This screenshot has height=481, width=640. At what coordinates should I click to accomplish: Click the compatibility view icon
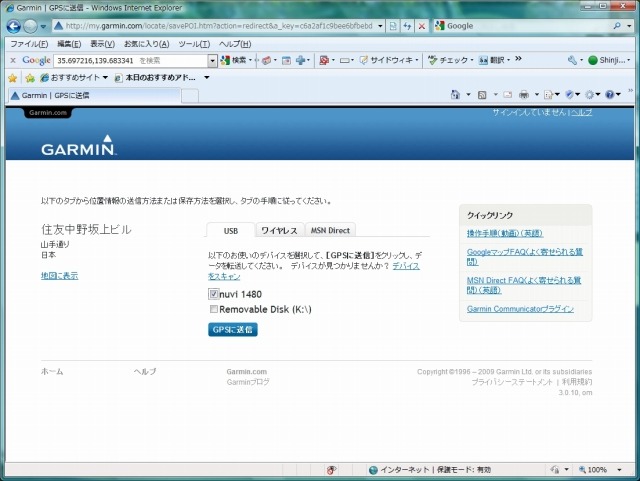tap(393, 26)
